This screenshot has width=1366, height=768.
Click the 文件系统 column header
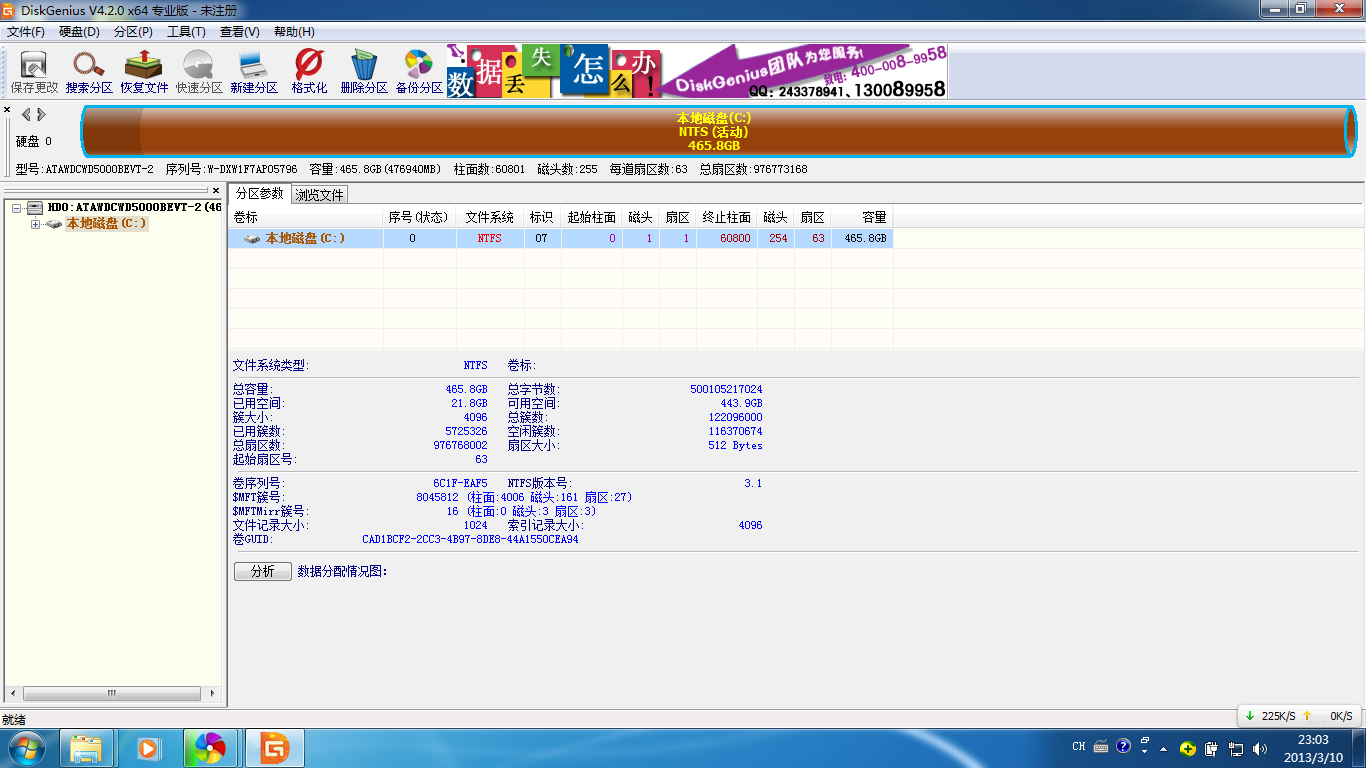click(490, 217)
